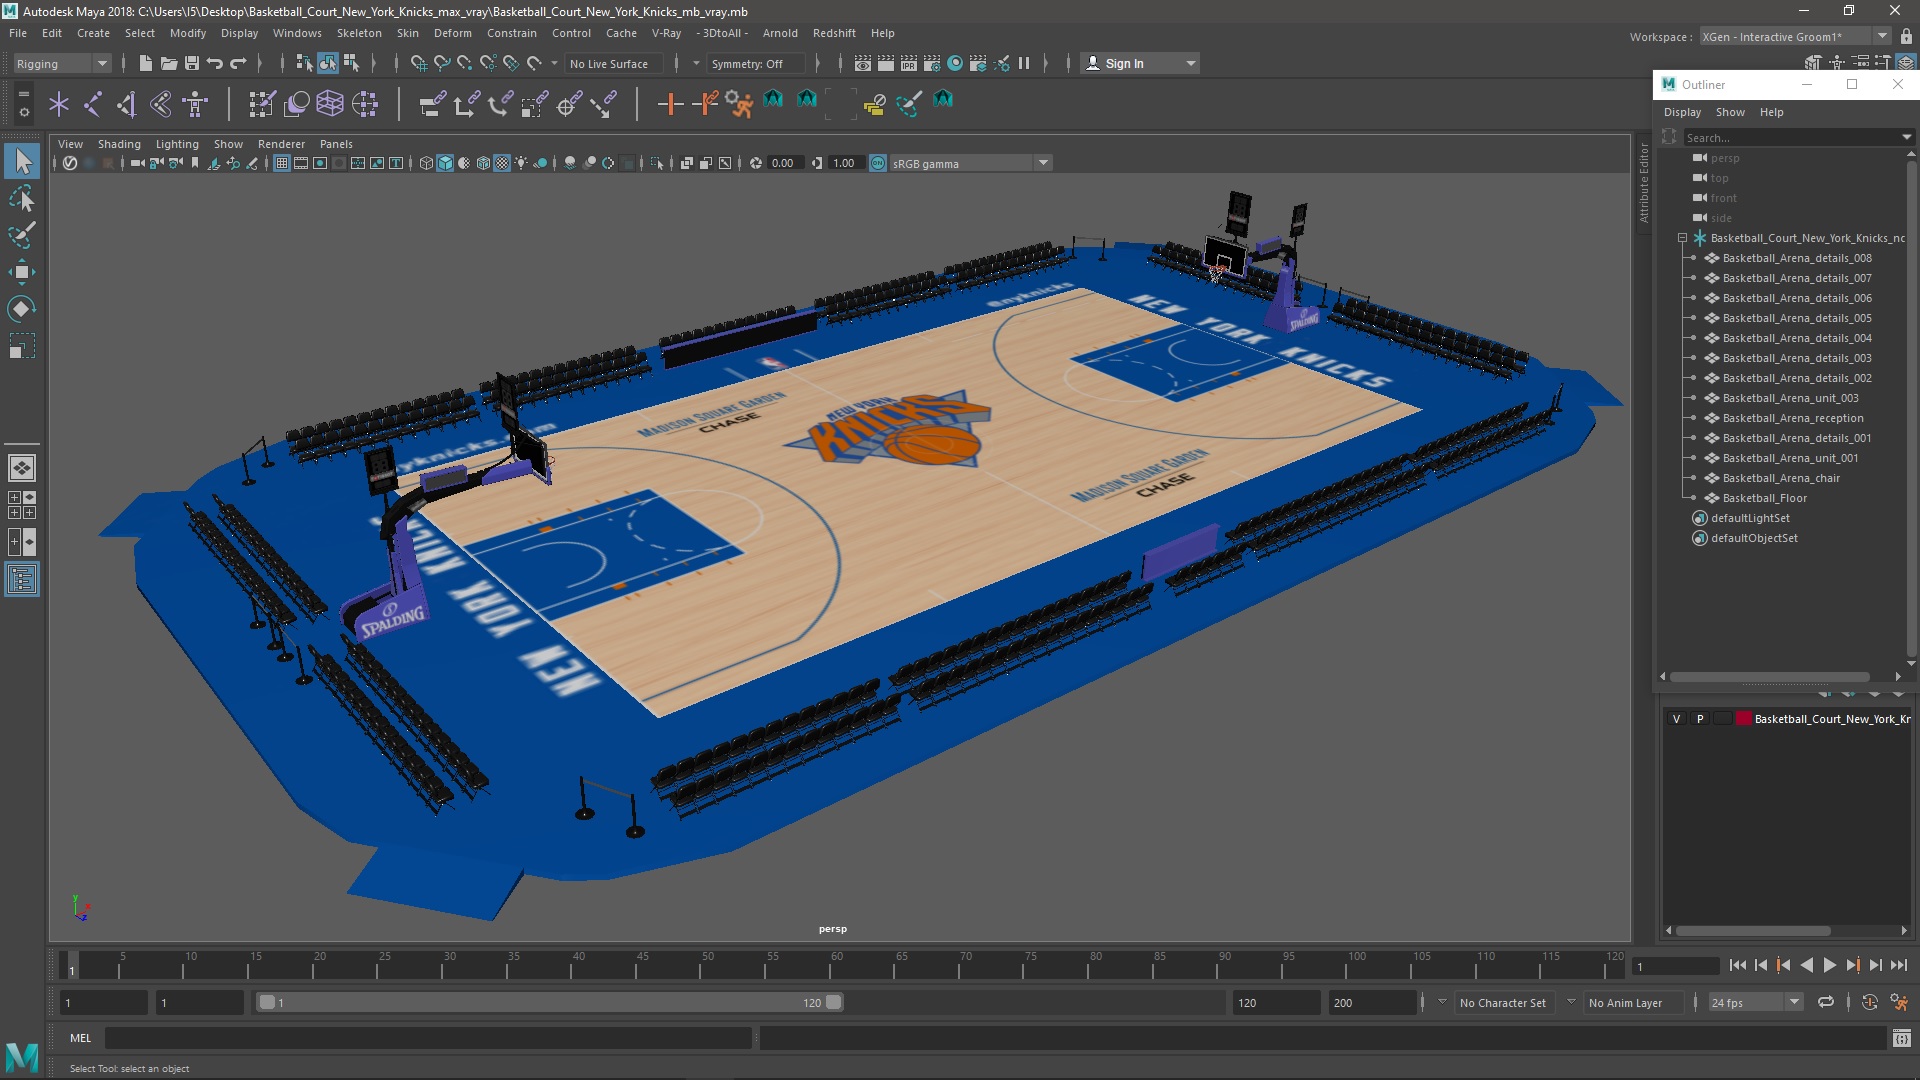
Task: Open the Symmetry: Off dropdown
Action: point(755,63)
